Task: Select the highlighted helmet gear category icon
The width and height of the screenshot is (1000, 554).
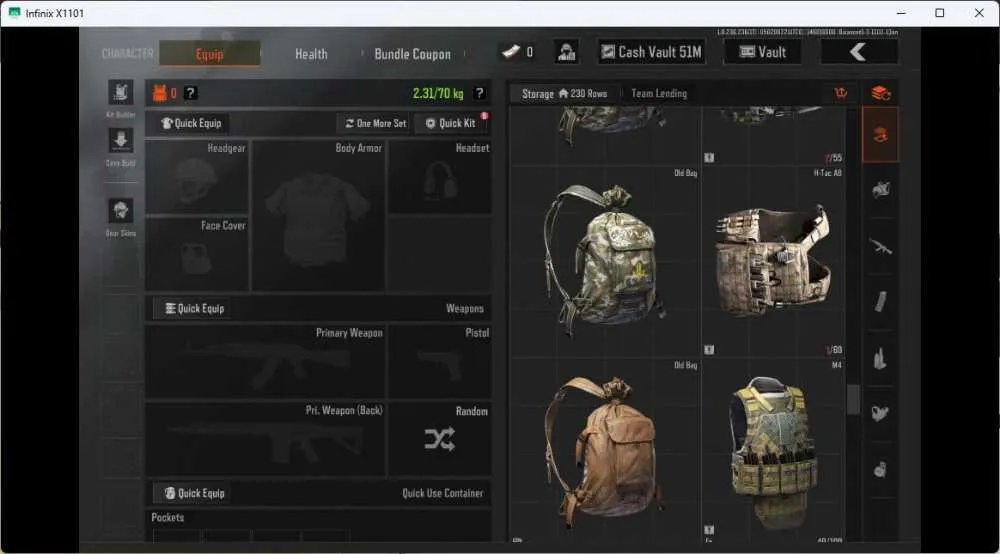Action: click(881, 135)
